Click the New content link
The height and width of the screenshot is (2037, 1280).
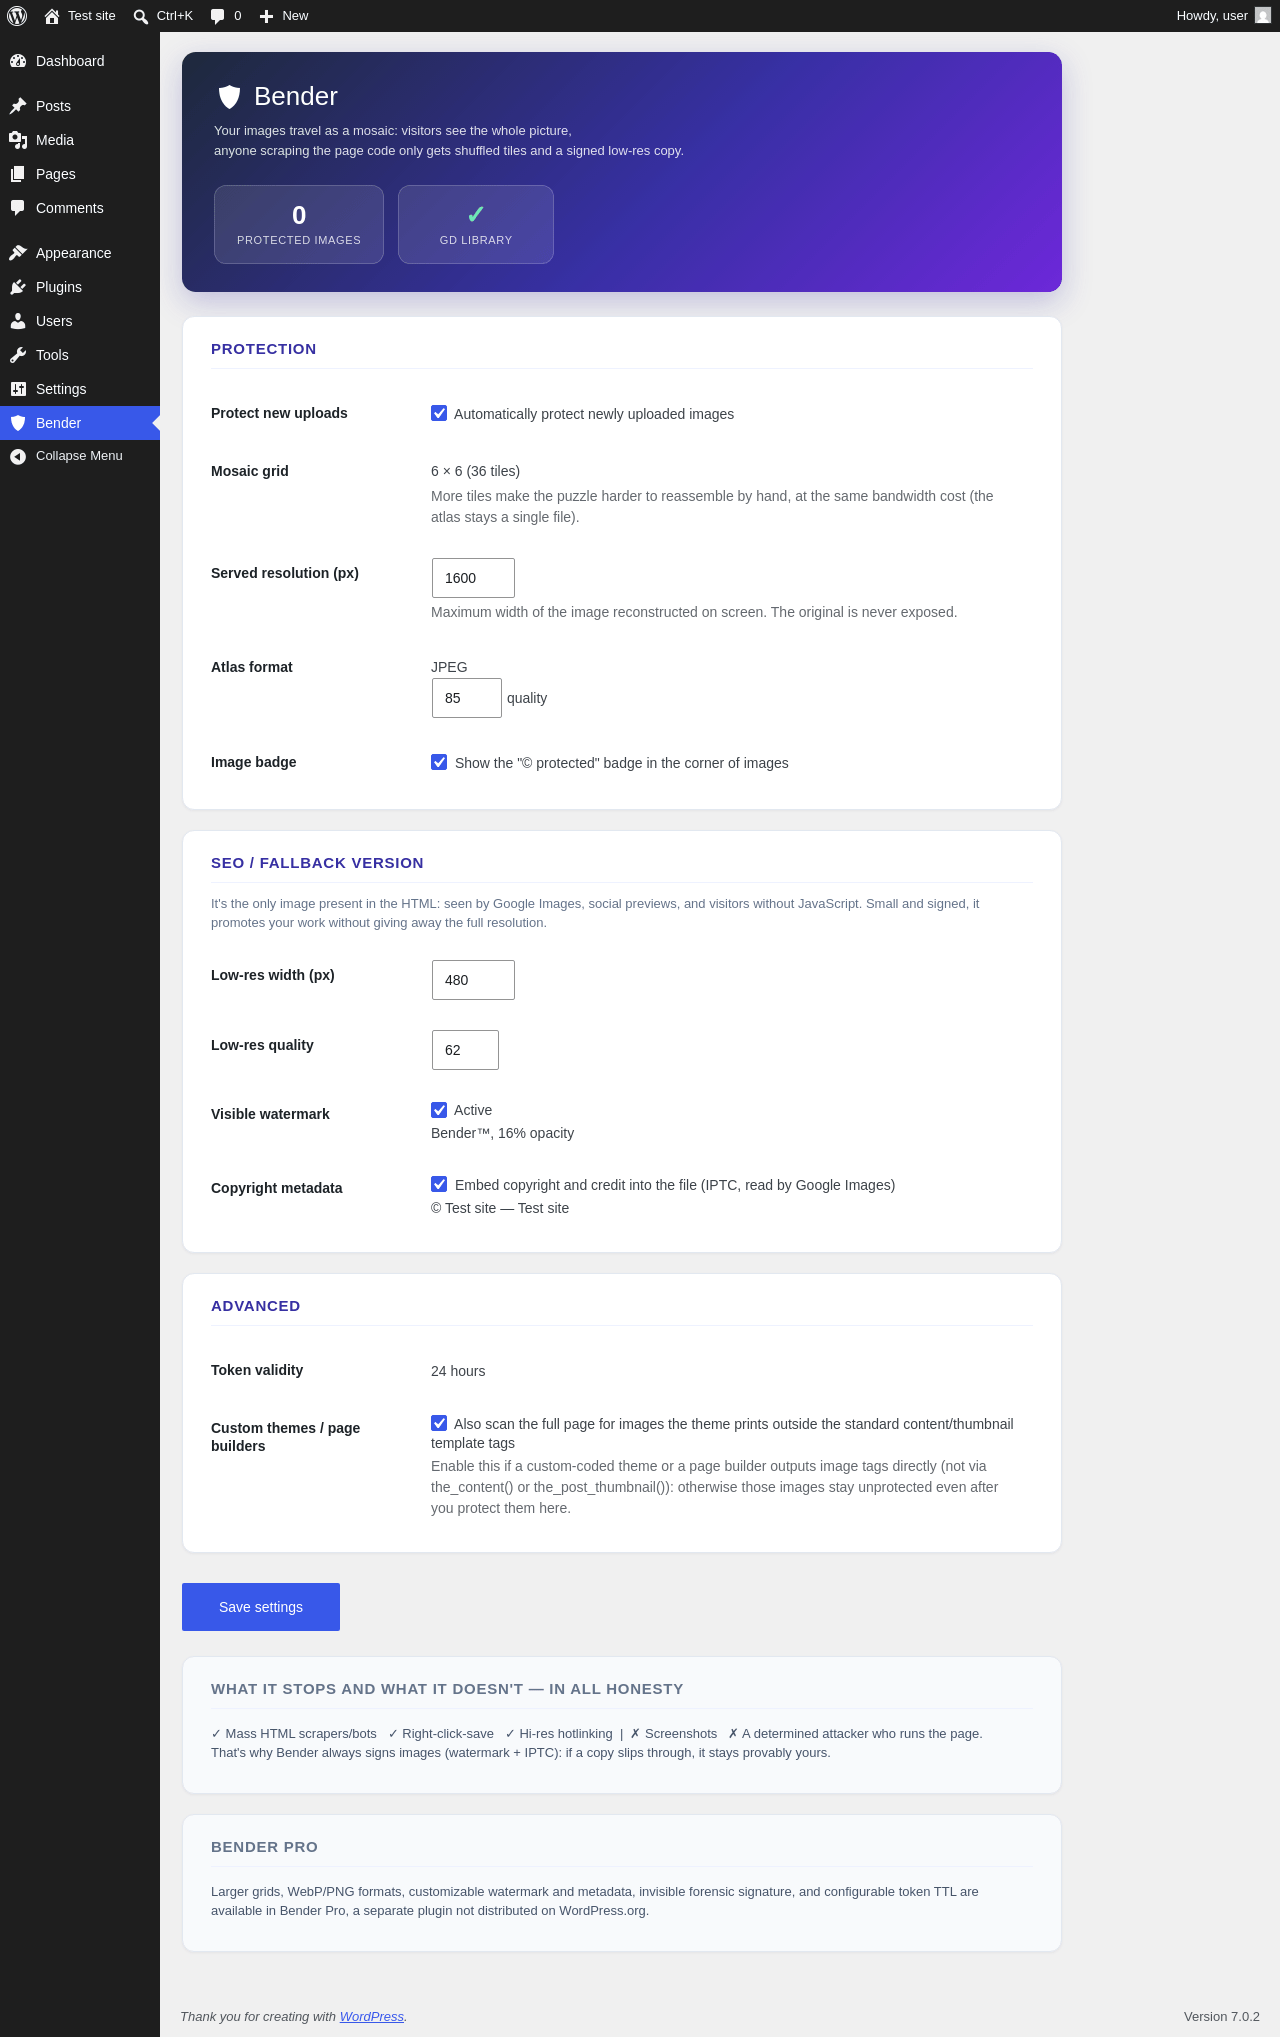284,16
